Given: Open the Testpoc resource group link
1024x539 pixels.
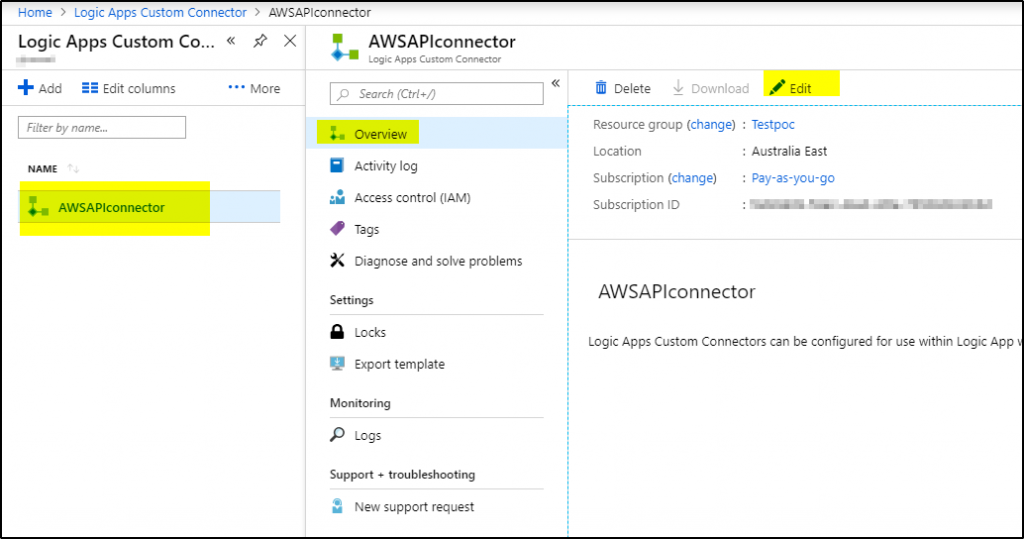Looking at the screenshot, I should (x=773, y=124).
